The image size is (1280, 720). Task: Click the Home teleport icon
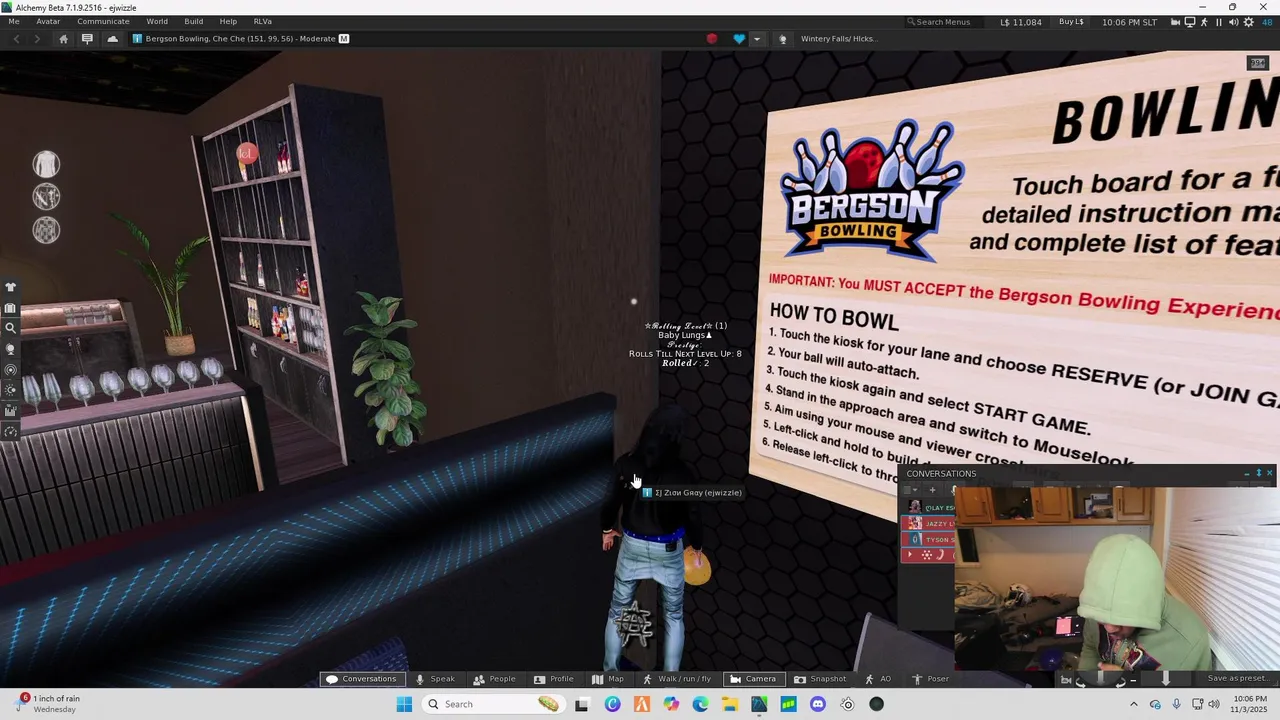(63, 39)
